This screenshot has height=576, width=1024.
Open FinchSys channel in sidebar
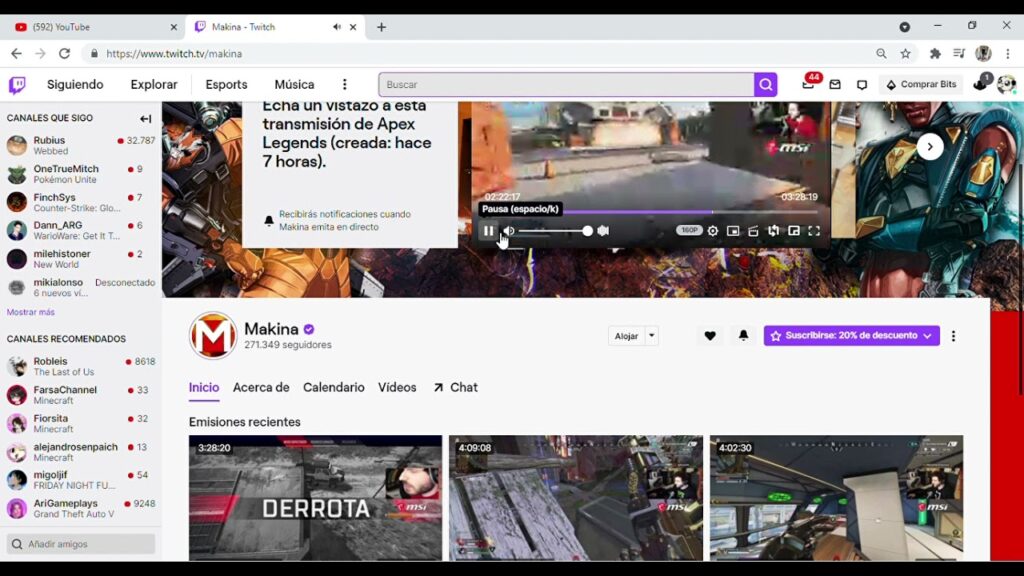point(81,202)
